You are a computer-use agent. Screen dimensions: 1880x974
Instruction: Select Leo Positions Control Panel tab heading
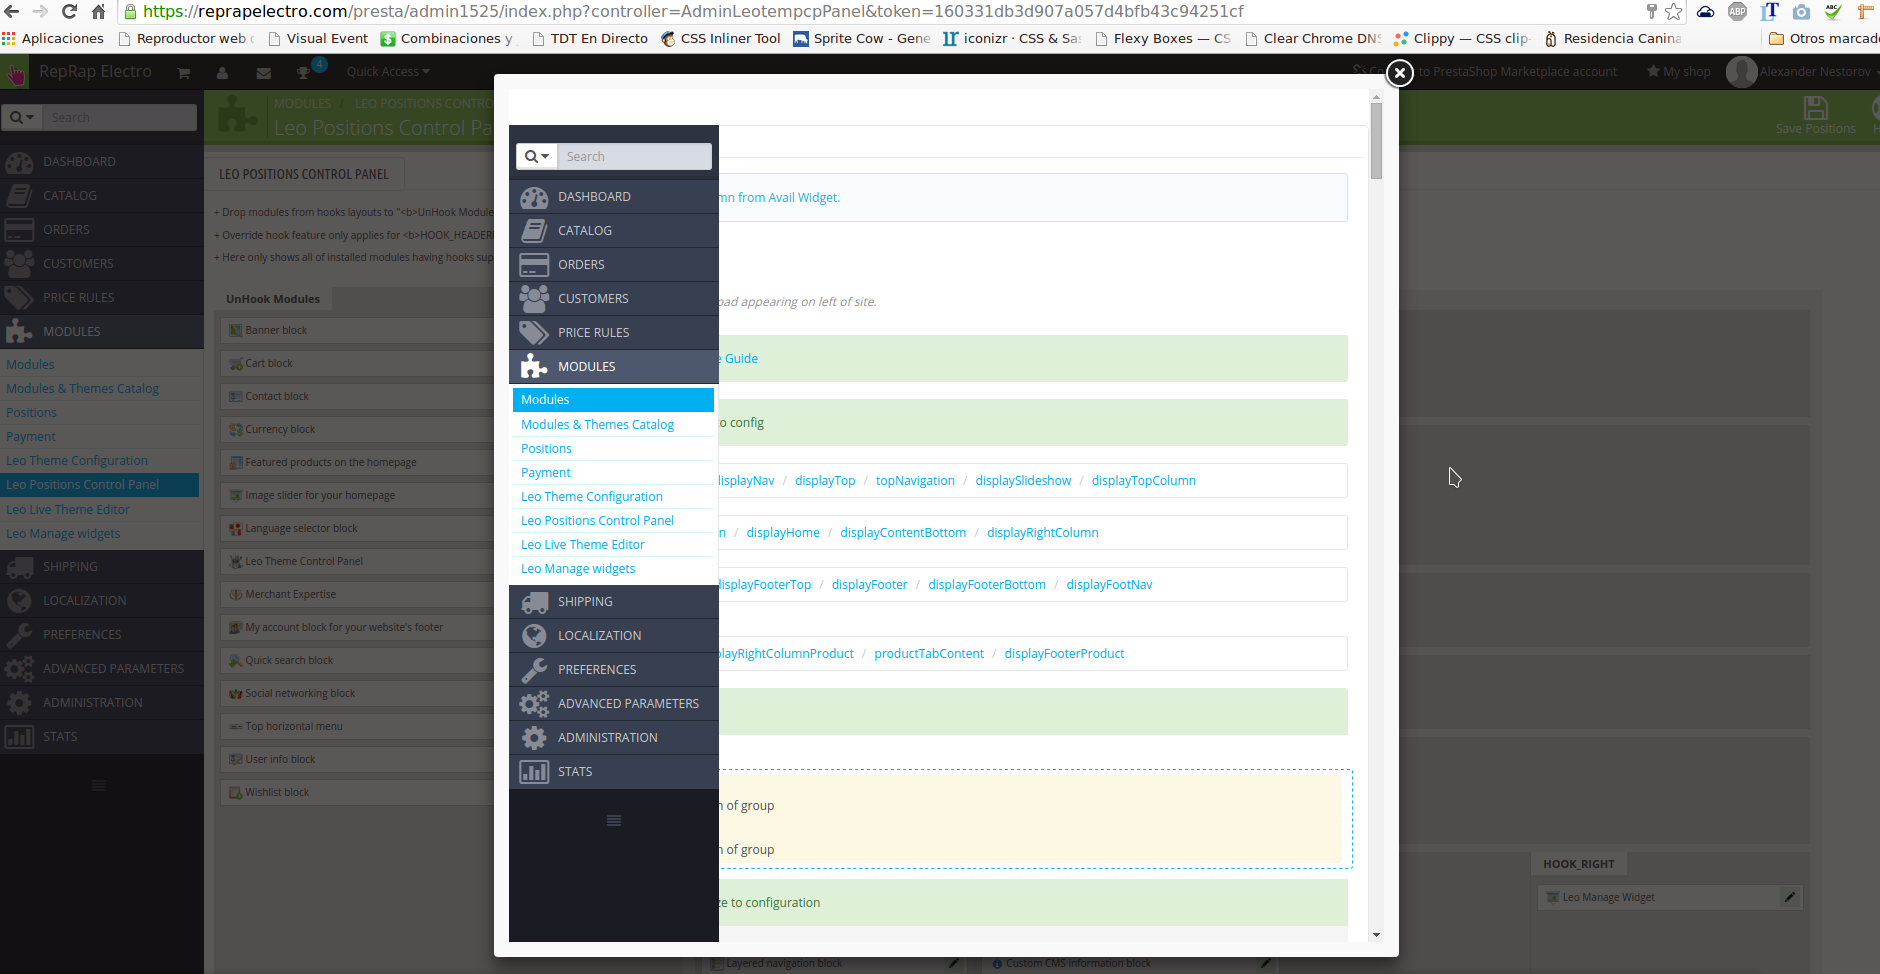[x=304, y=174]
